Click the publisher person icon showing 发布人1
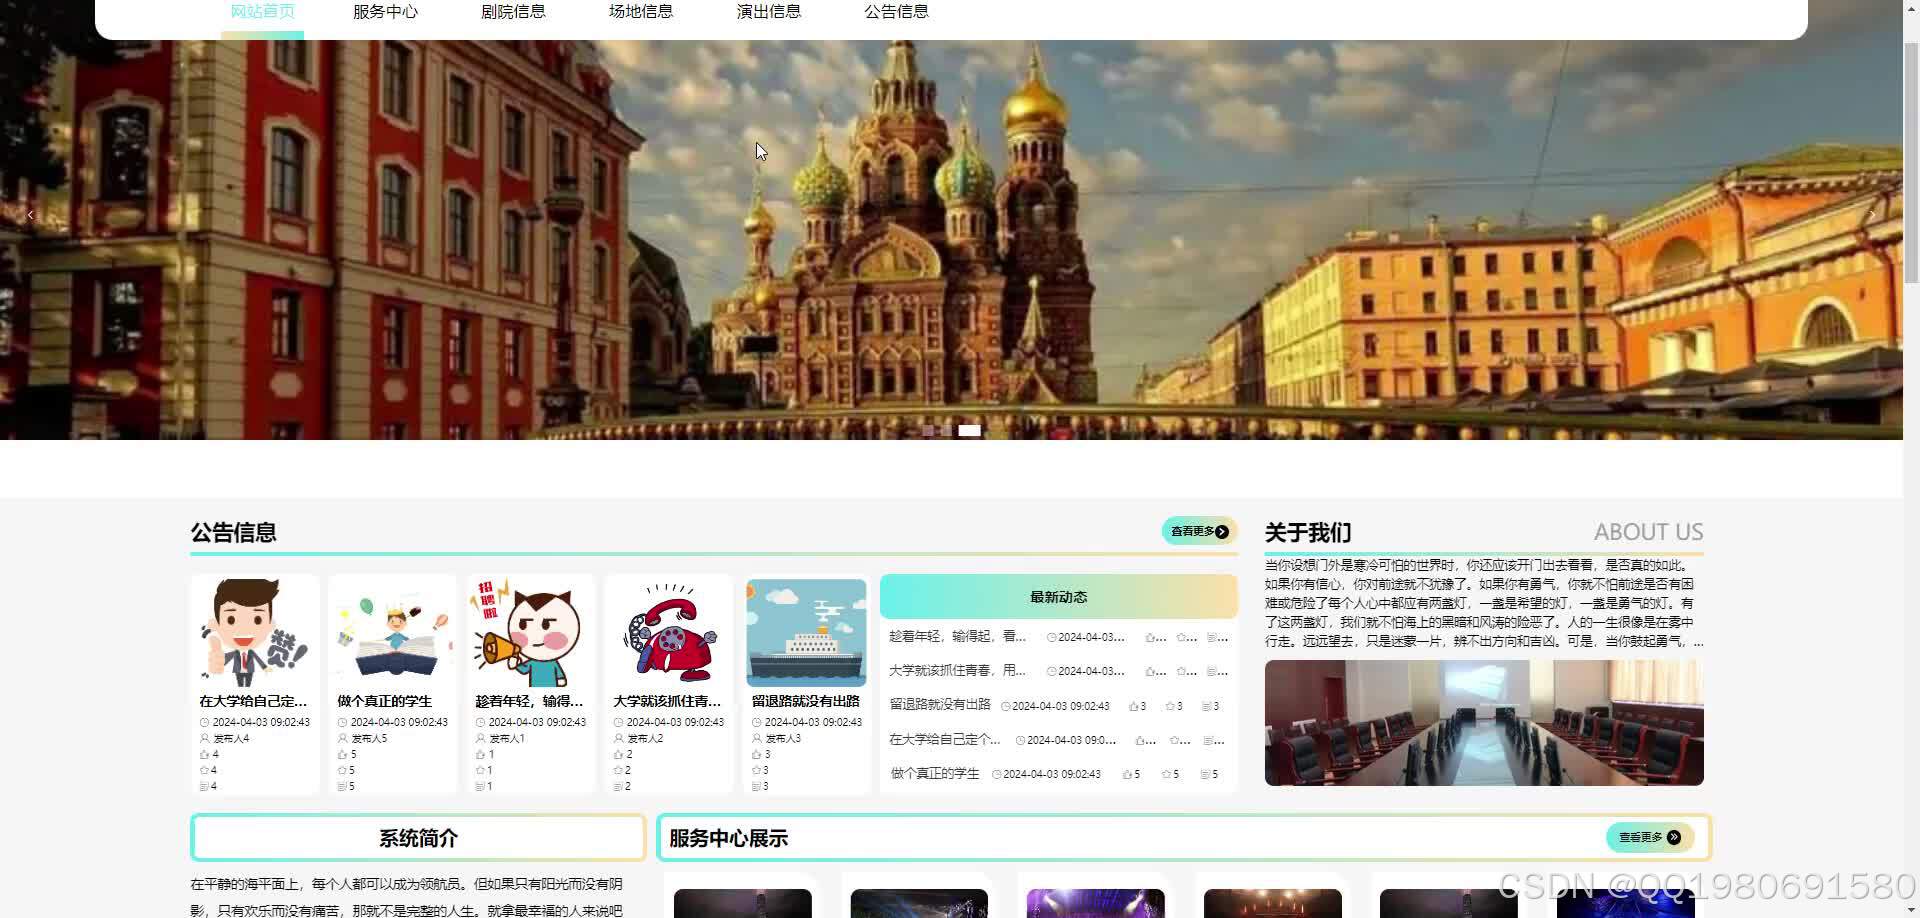This screenshot has width=1920, height=918. pos(480,738)
